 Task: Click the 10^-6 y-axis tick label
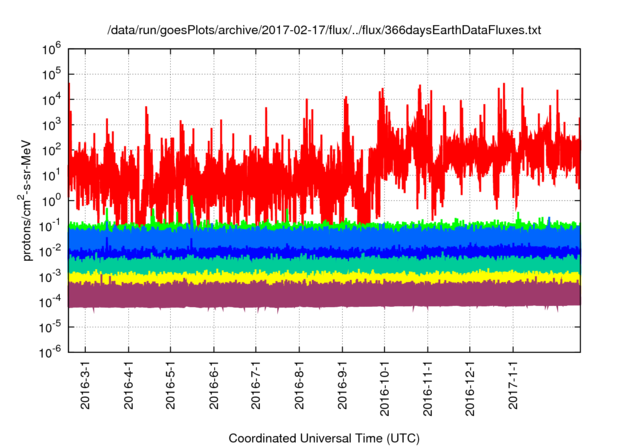pos(50,352)
